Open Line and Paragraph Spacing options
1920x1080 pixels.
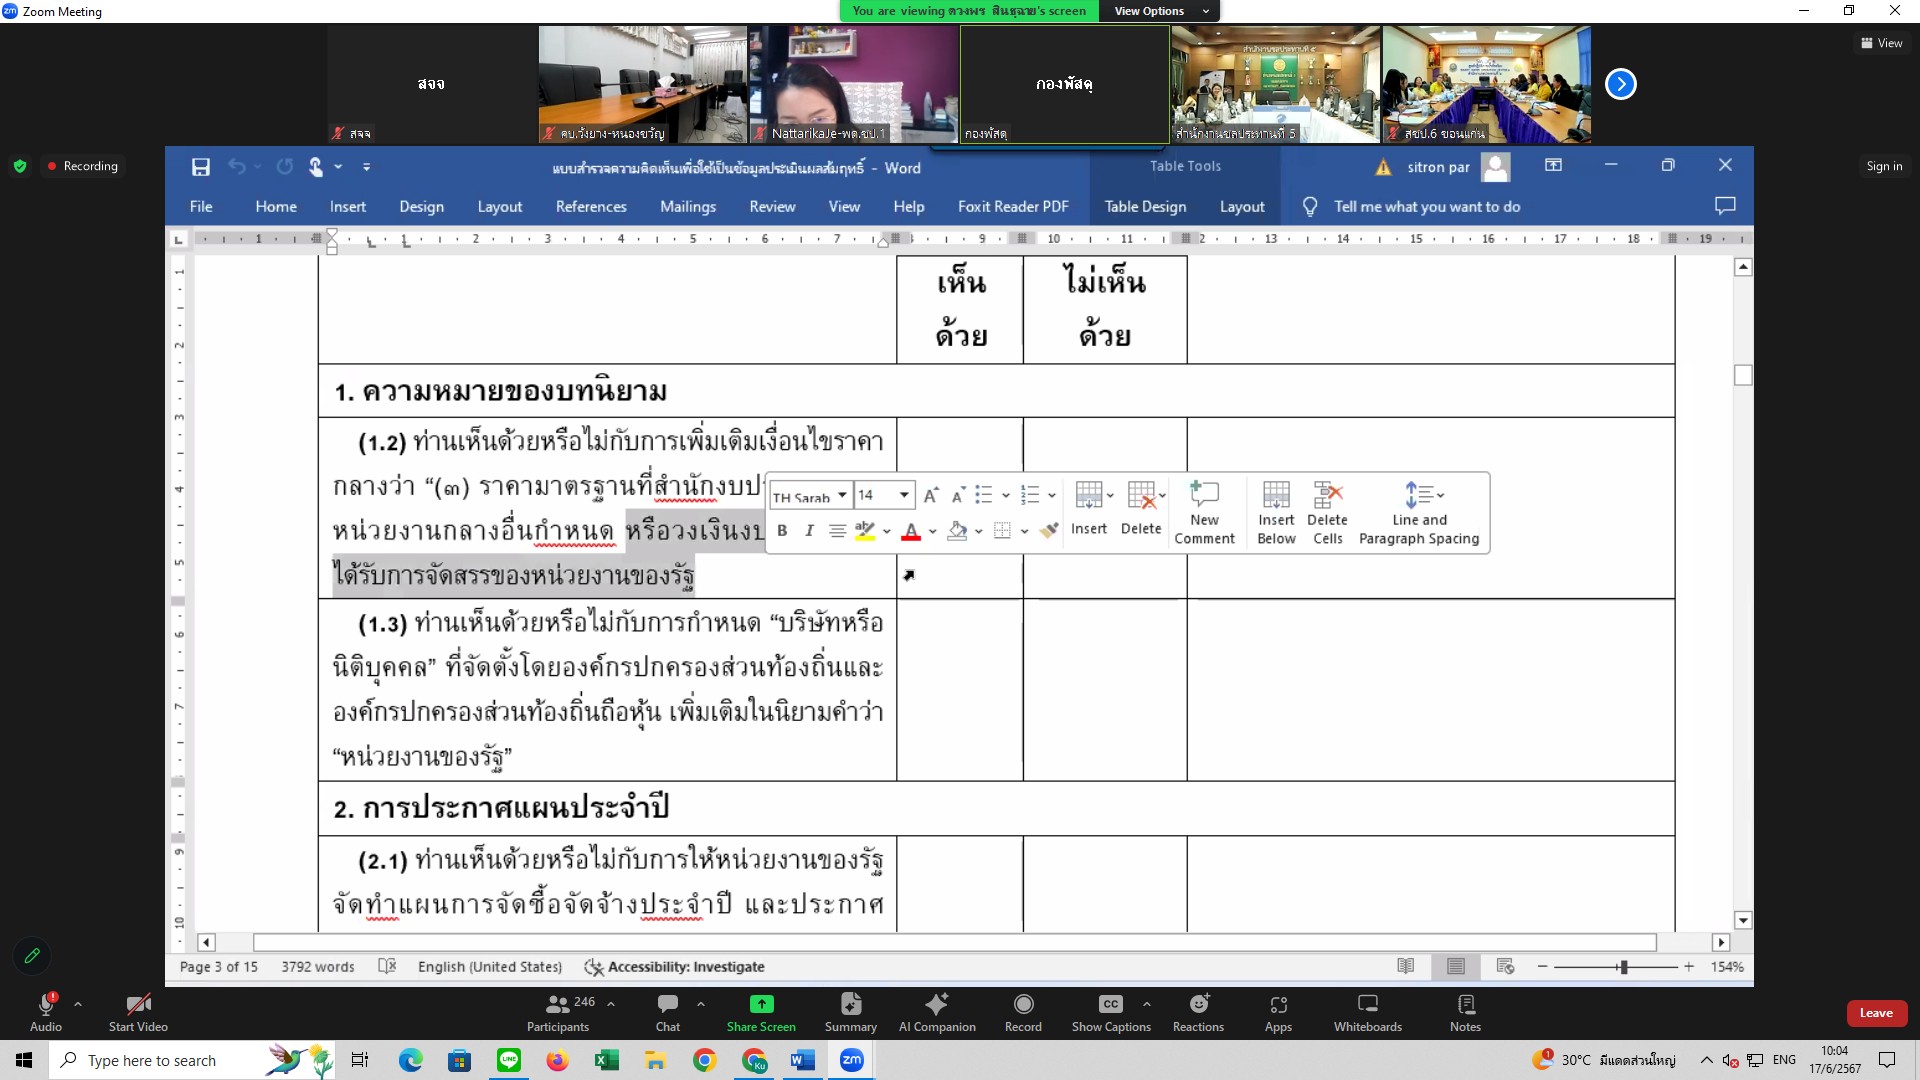click(x=1419, y=513)
